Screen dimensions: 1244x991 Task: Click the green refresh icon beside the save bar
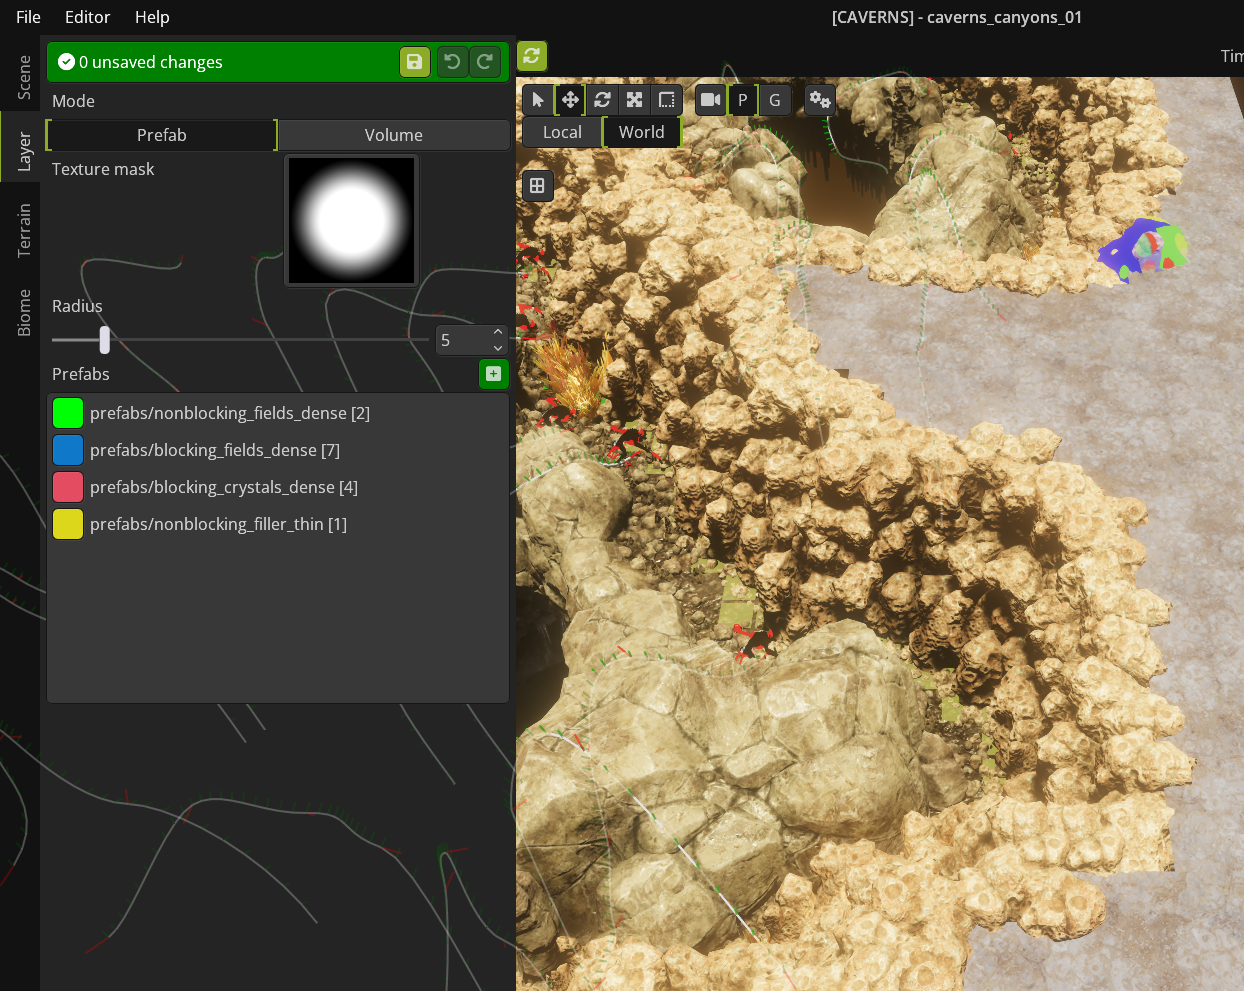tap(531, 57)
